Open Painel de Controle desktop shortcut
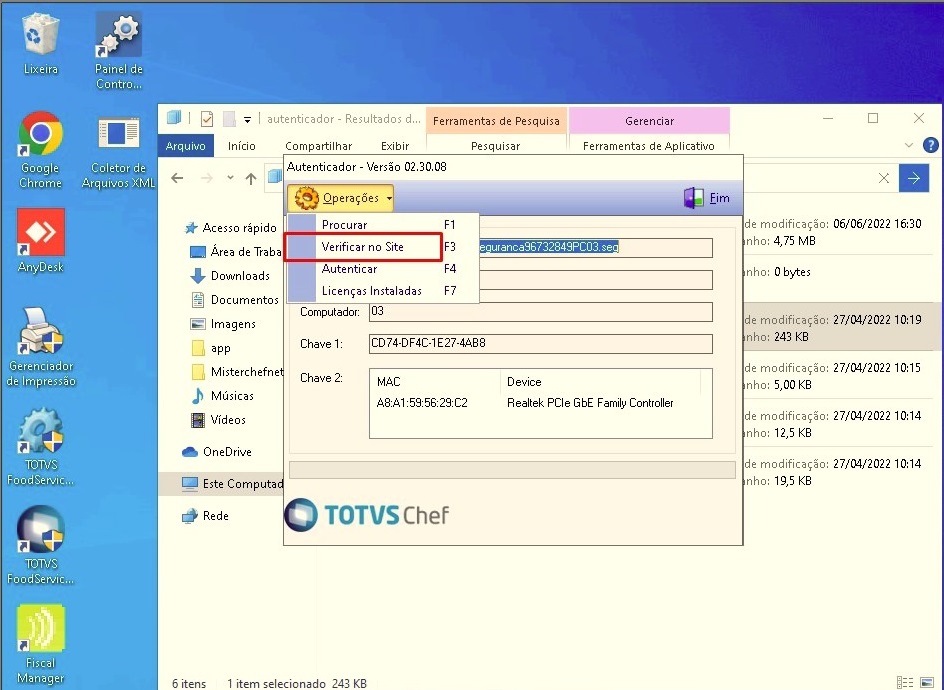Screen dimensions: 944x690 [119, 51]
